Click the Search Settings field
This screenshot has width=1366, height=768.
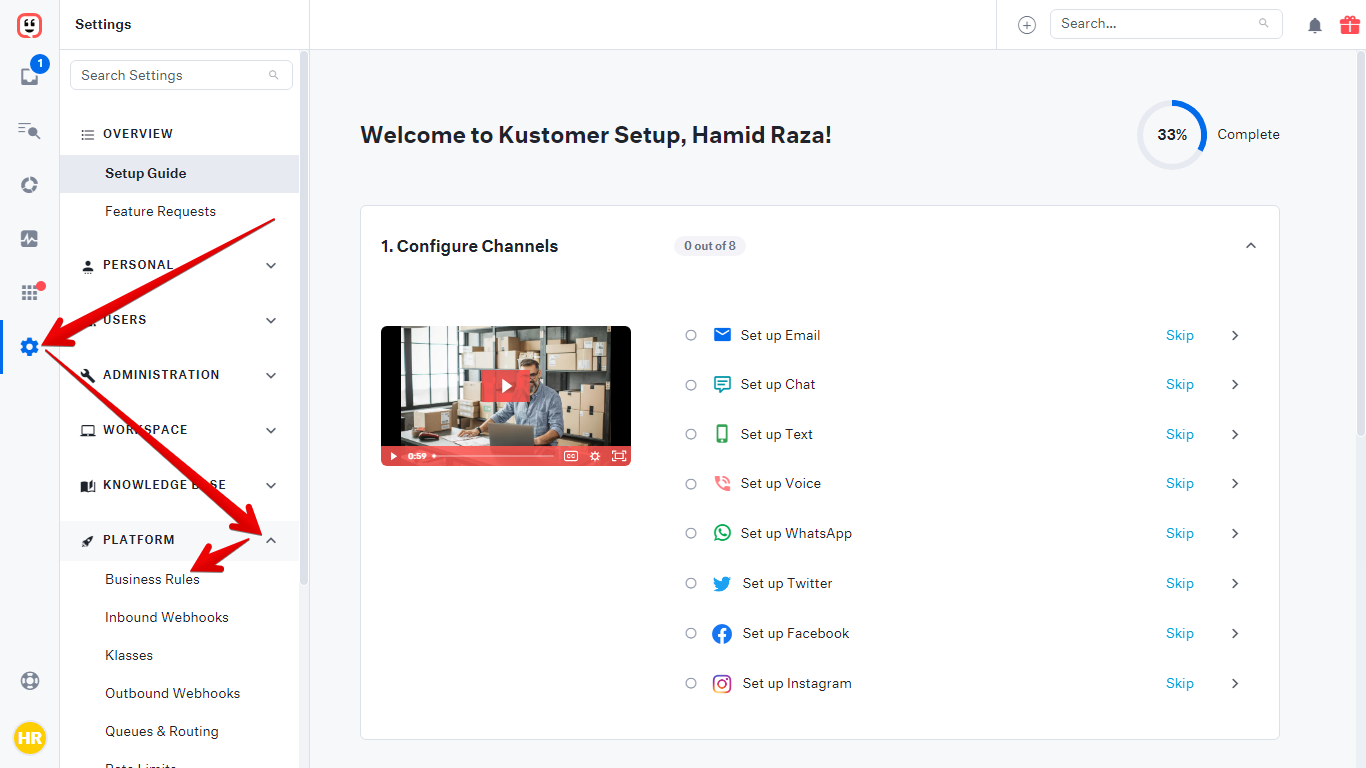coord(181,75)
